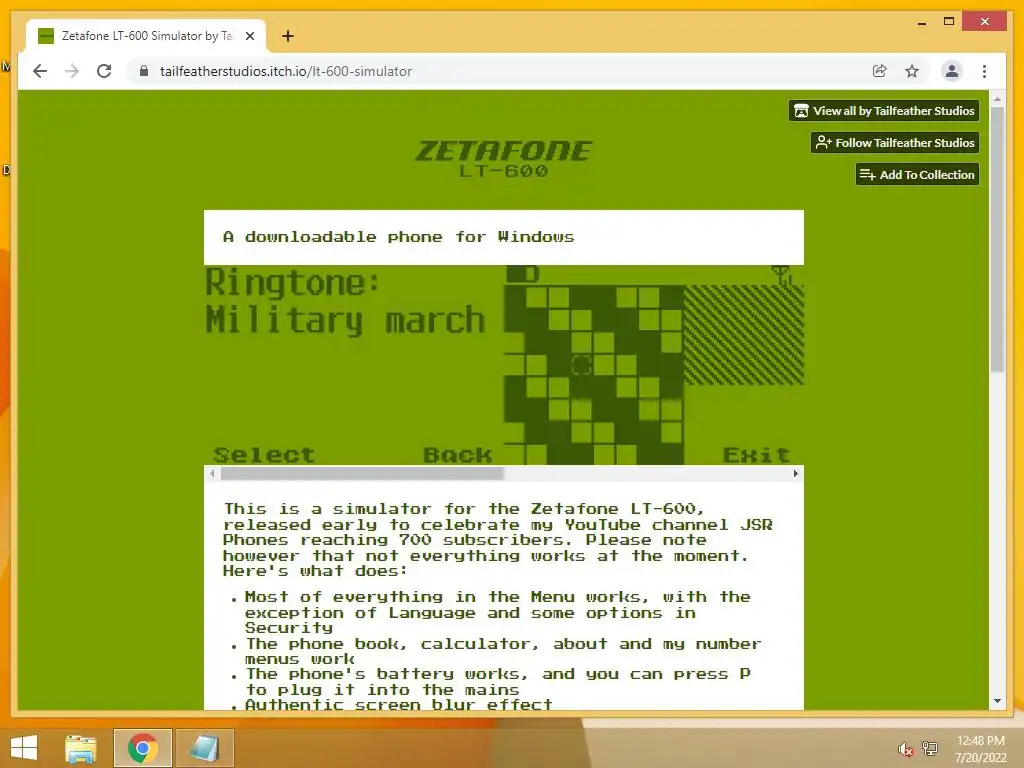Image resolution: width=1024 pixels, height=768 pixels.
Task: Click the 'This is a simulator for the Zetafone' paragraph
Action: 498,540
